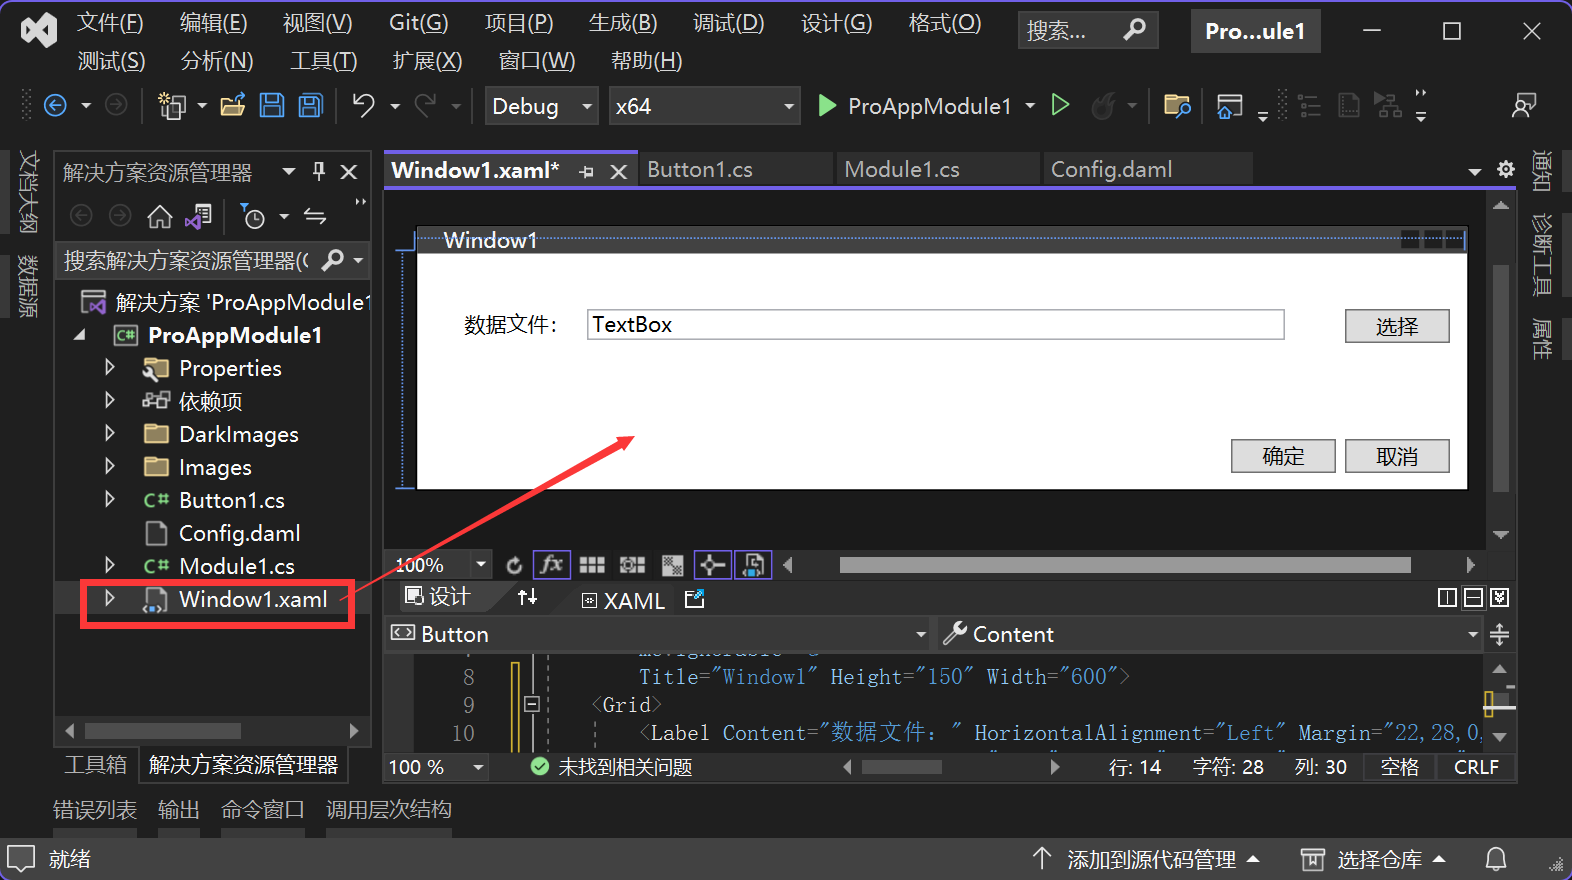This screenshot has height=880, width=1572.
Task: Toggle the fx effects button in designer
Action: (552, 565)
